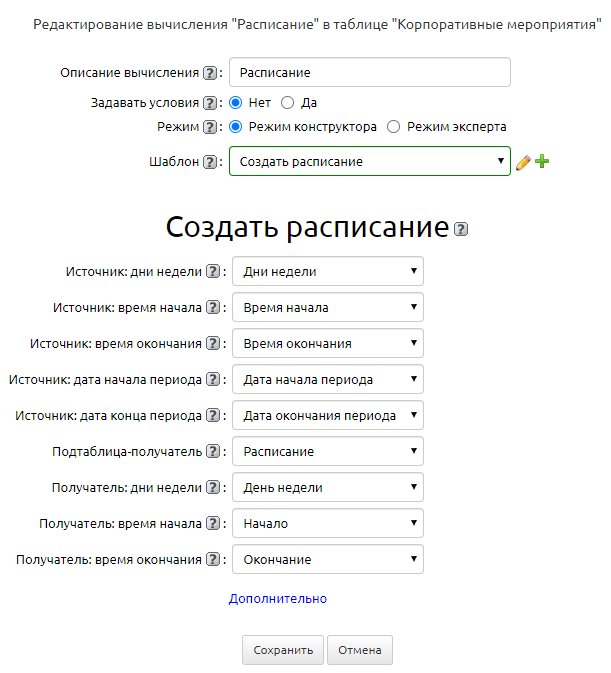Click the Описание вычисления text field
The image size is (611, 673).
click(370, 73)
